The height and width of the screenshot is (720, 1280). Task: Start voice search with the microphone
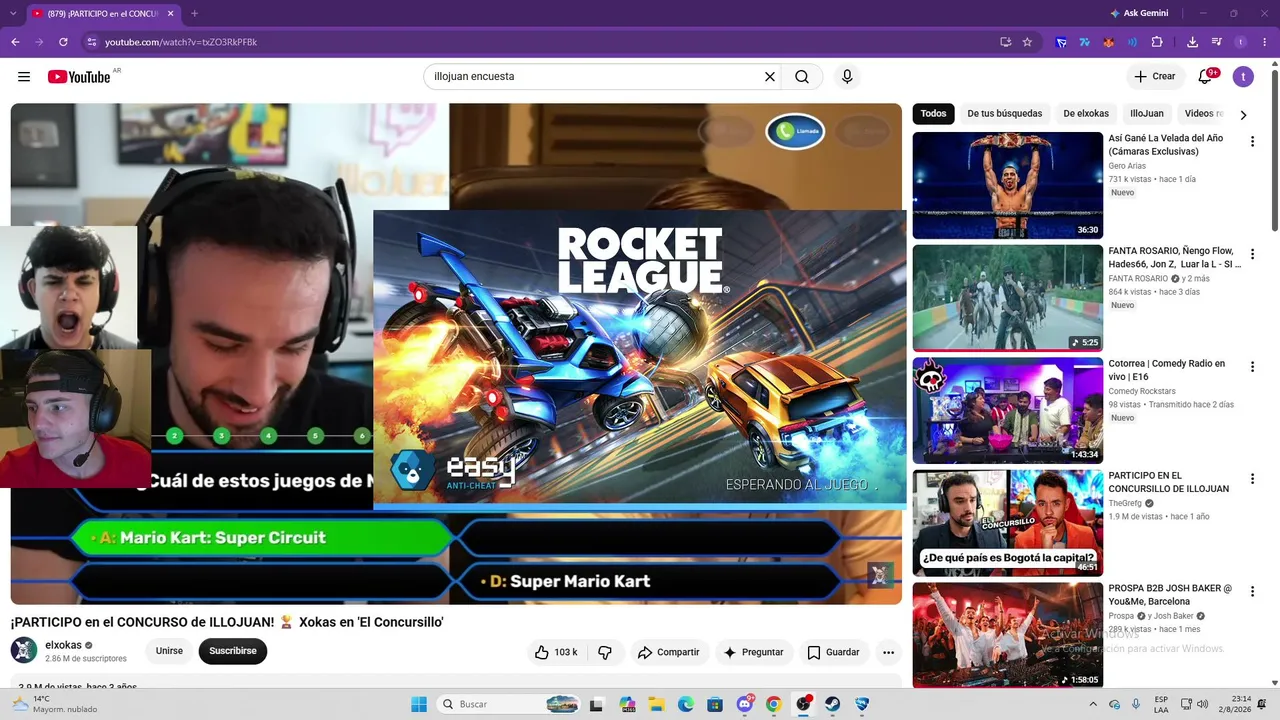click(847, 77)
